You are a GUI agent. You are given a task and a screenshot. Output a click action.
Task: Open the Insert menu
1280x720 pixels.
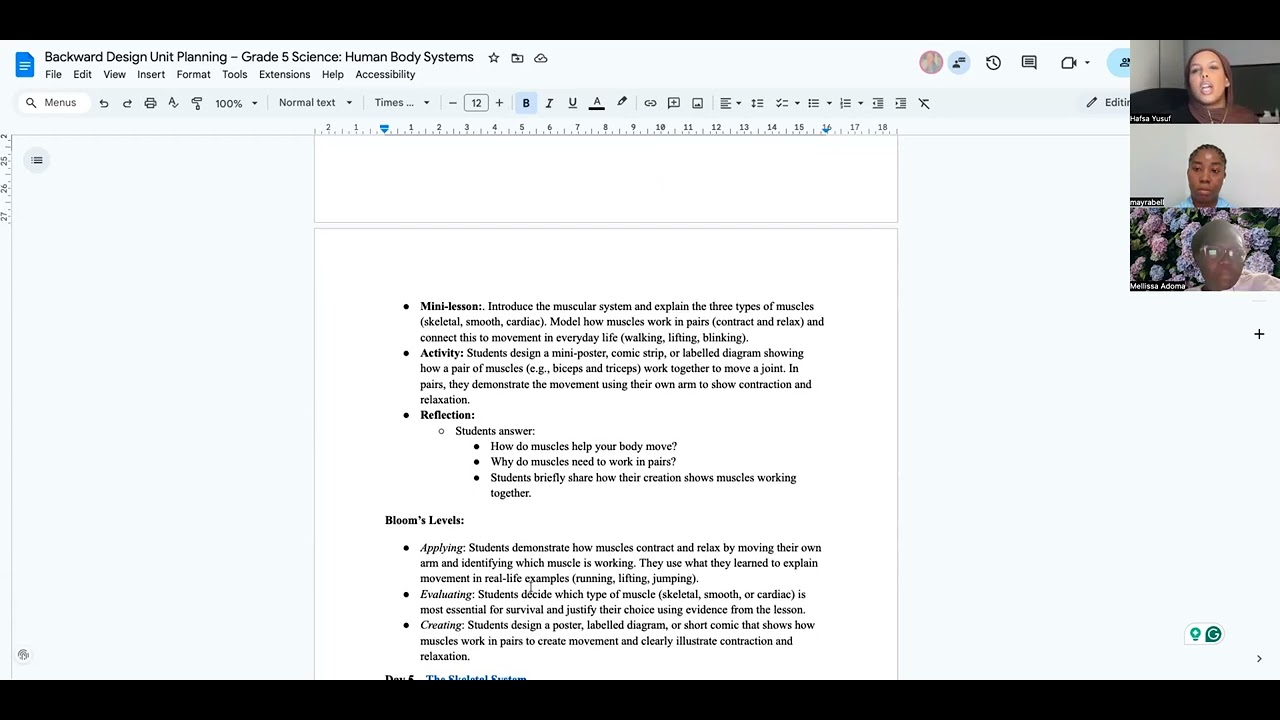[x=151, y=75]
